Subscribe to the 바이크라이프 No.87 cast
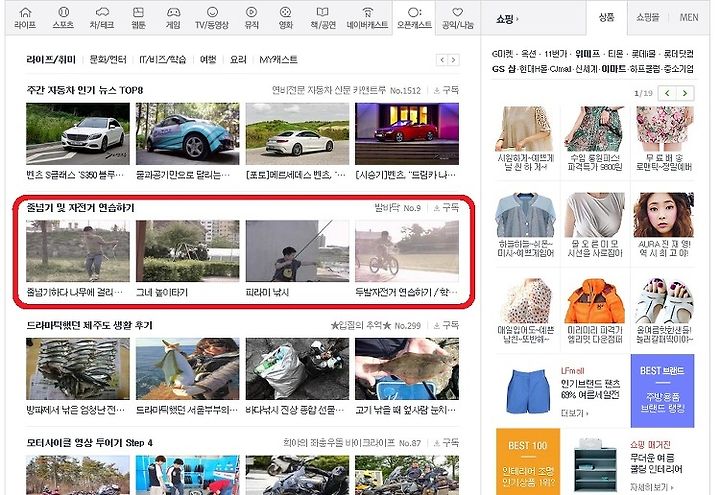 pos(446,443)
